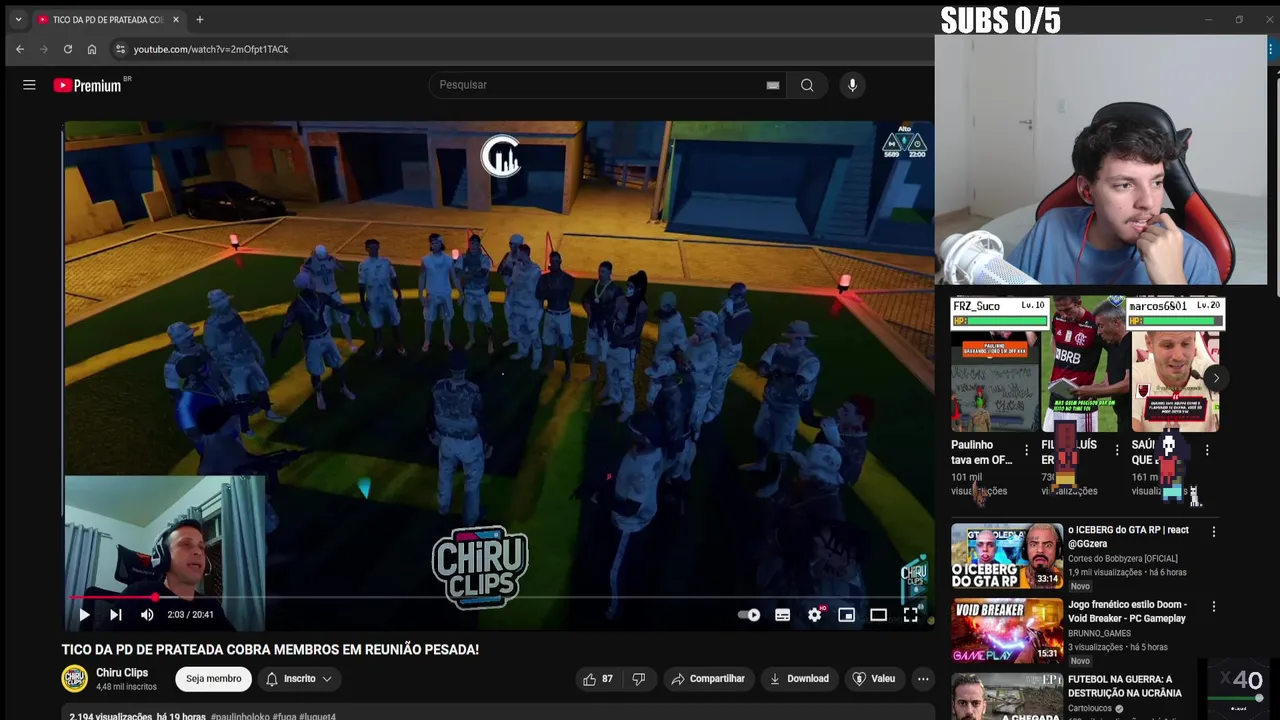
Task: Enter fullscreen mode
Action: point(910,615)
